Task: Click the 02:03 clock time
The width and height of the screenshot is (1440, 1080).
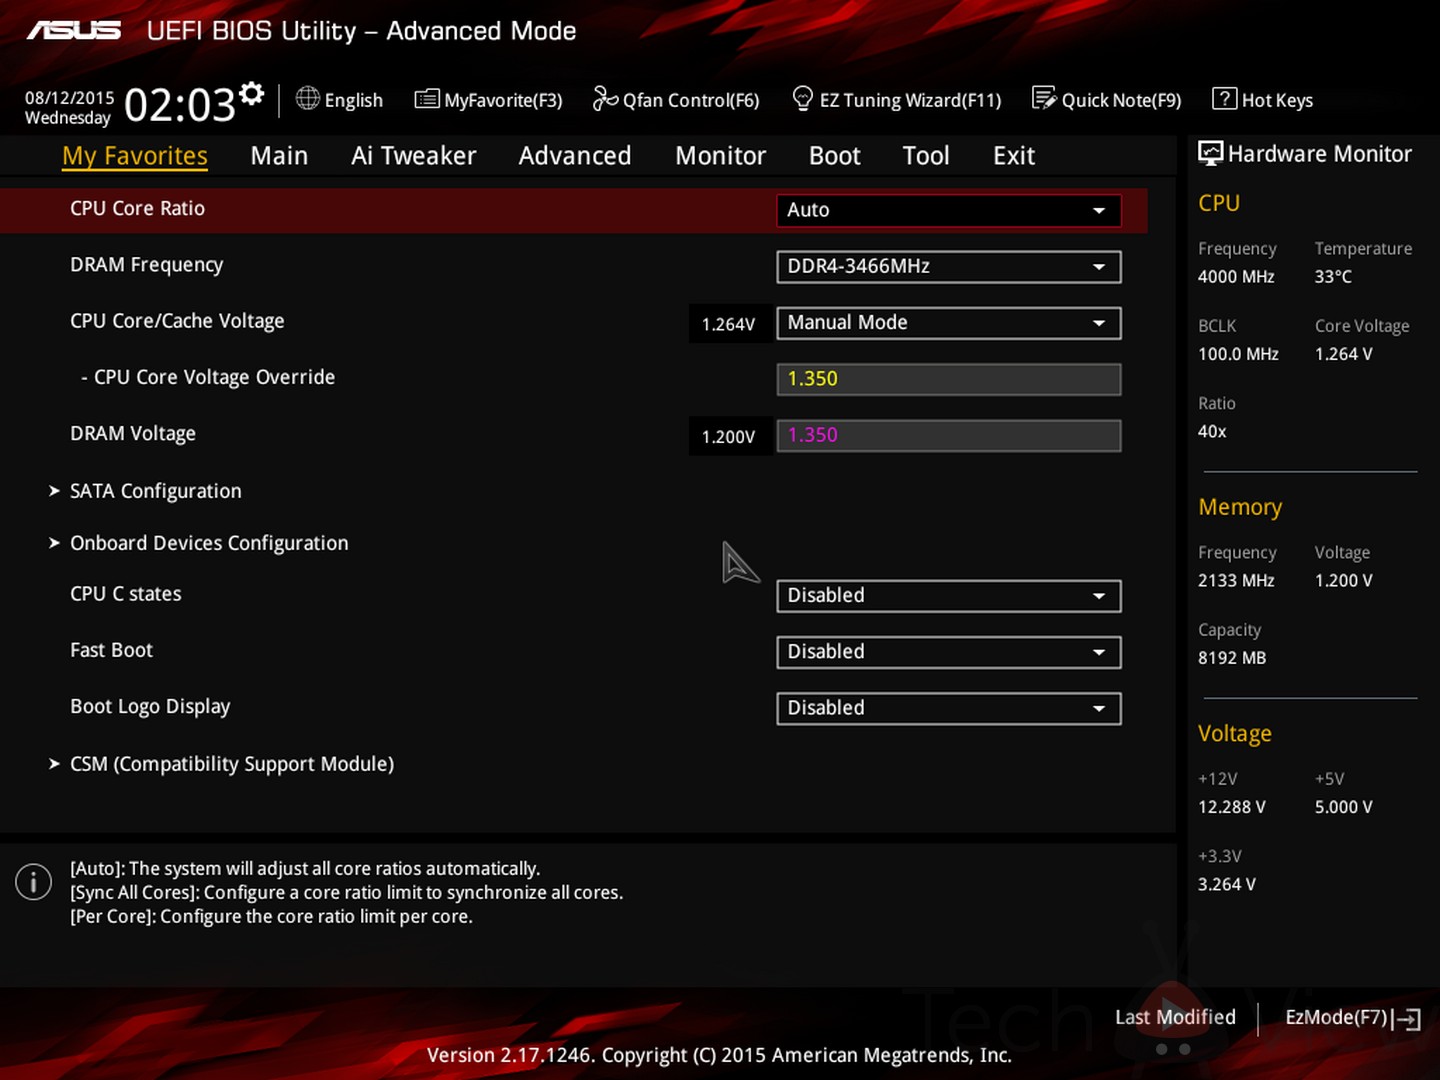Action: click(x=180, y=104)
